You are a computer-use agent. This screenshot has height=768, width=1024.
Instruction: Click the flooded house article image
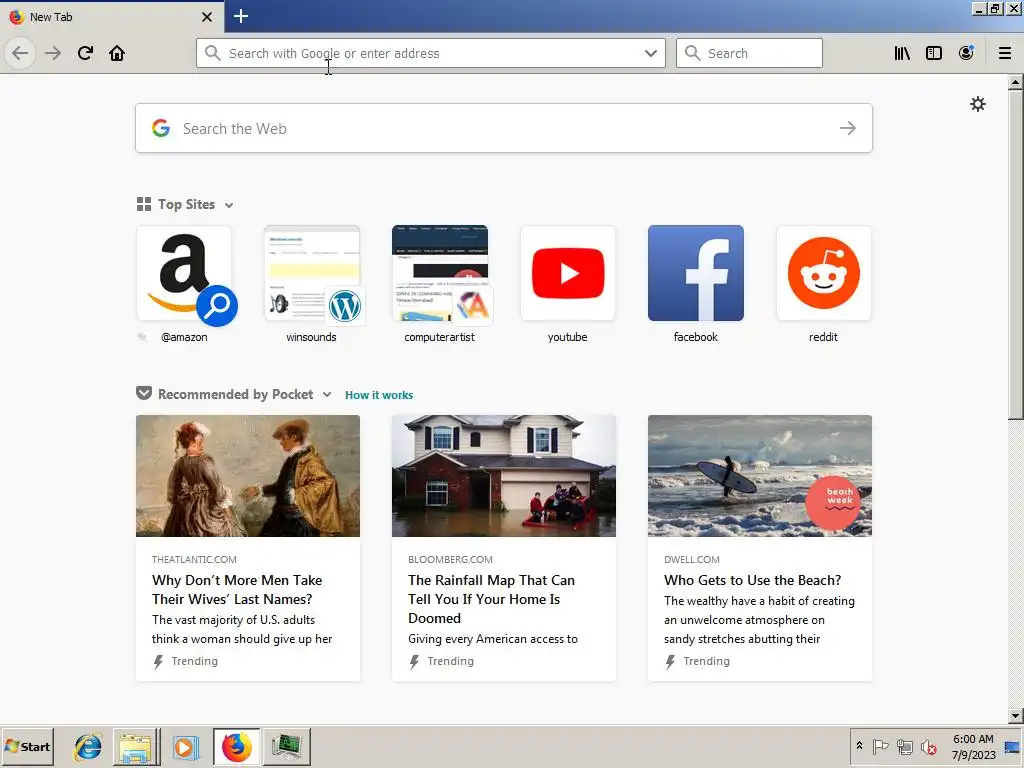point(504,476)
